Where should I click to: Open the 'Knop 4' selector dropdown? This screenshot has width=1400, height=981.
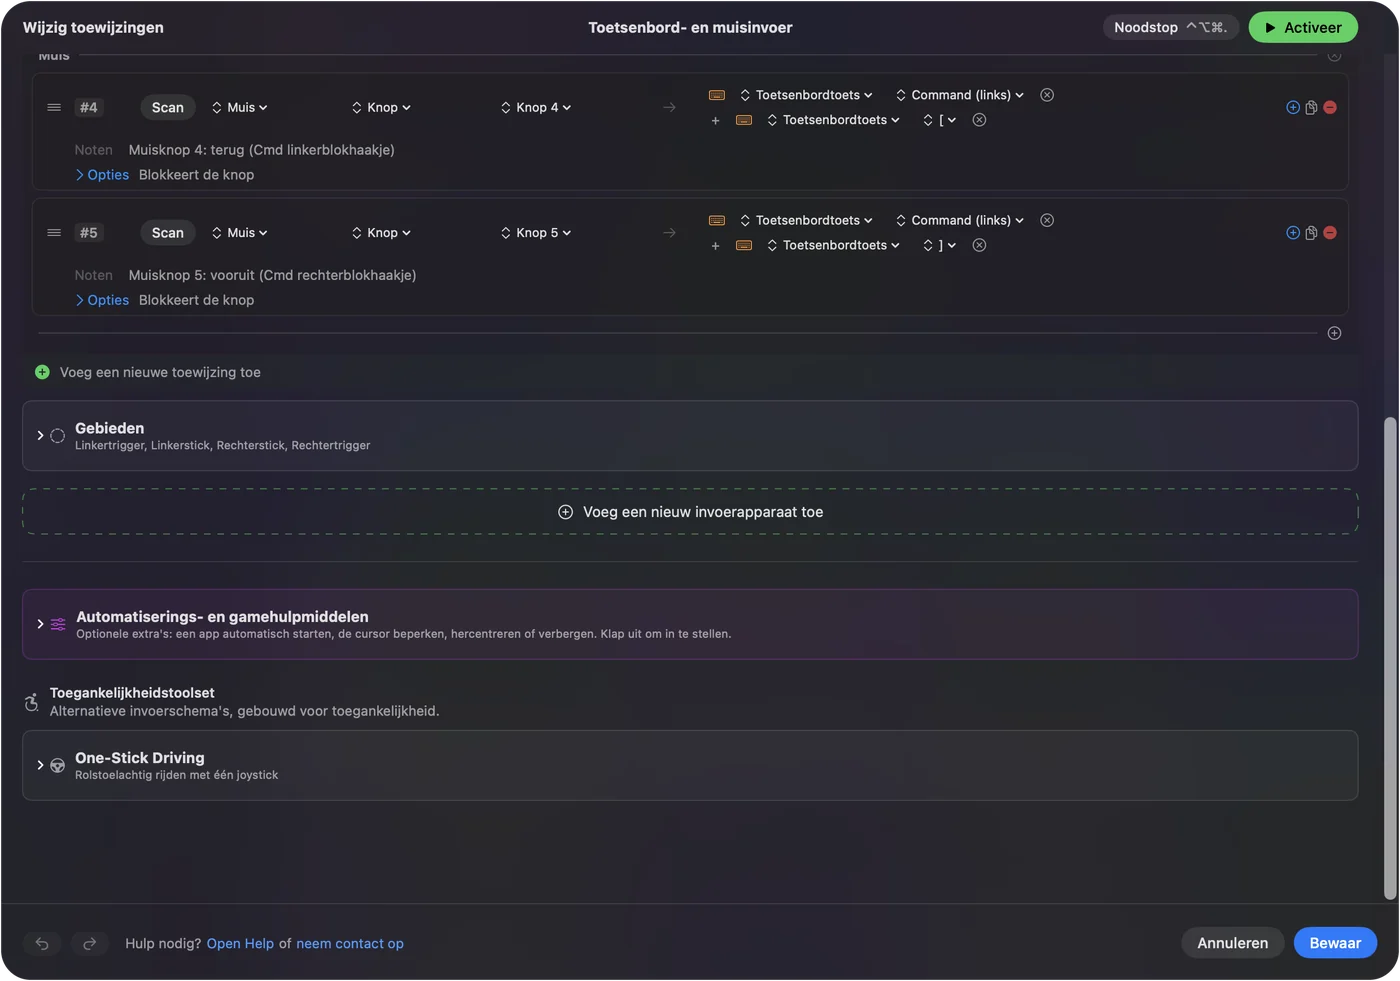click(x=536, y=107)
